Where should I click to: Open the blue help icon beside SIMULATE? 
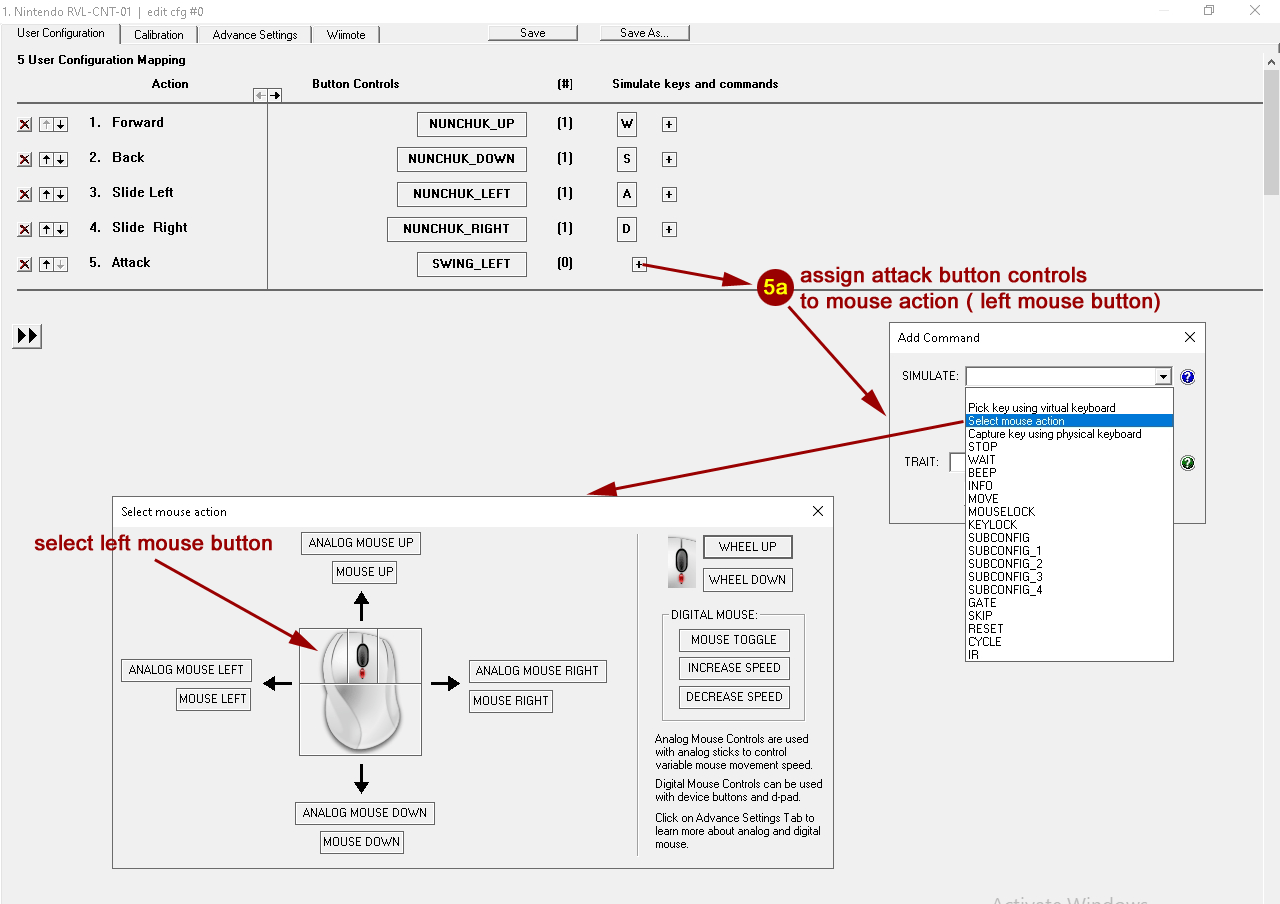click(1187, 377)
